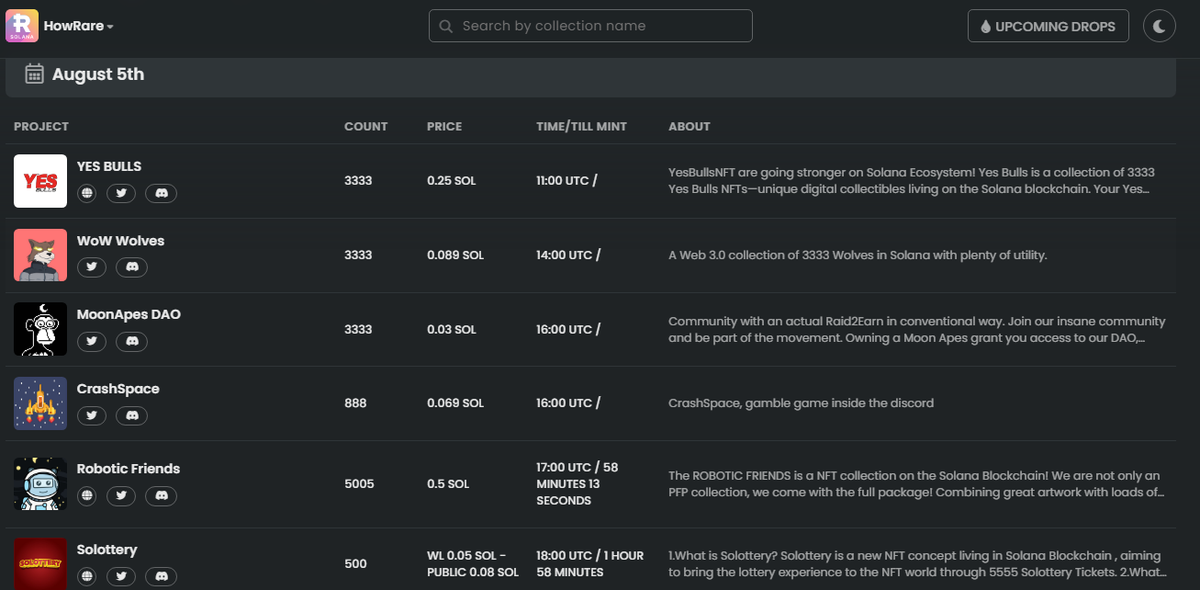Open the Robotic Friends project name link
The image size is (1200, 590).
pyautogui.click(x=128, y=468)
